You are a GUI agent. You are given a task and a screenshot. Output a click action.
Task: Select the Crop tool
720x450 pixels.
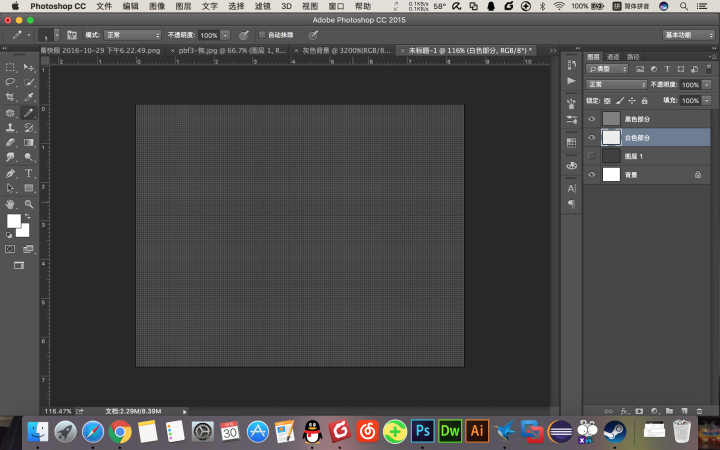pyautogui.click(x=10, y=97)
